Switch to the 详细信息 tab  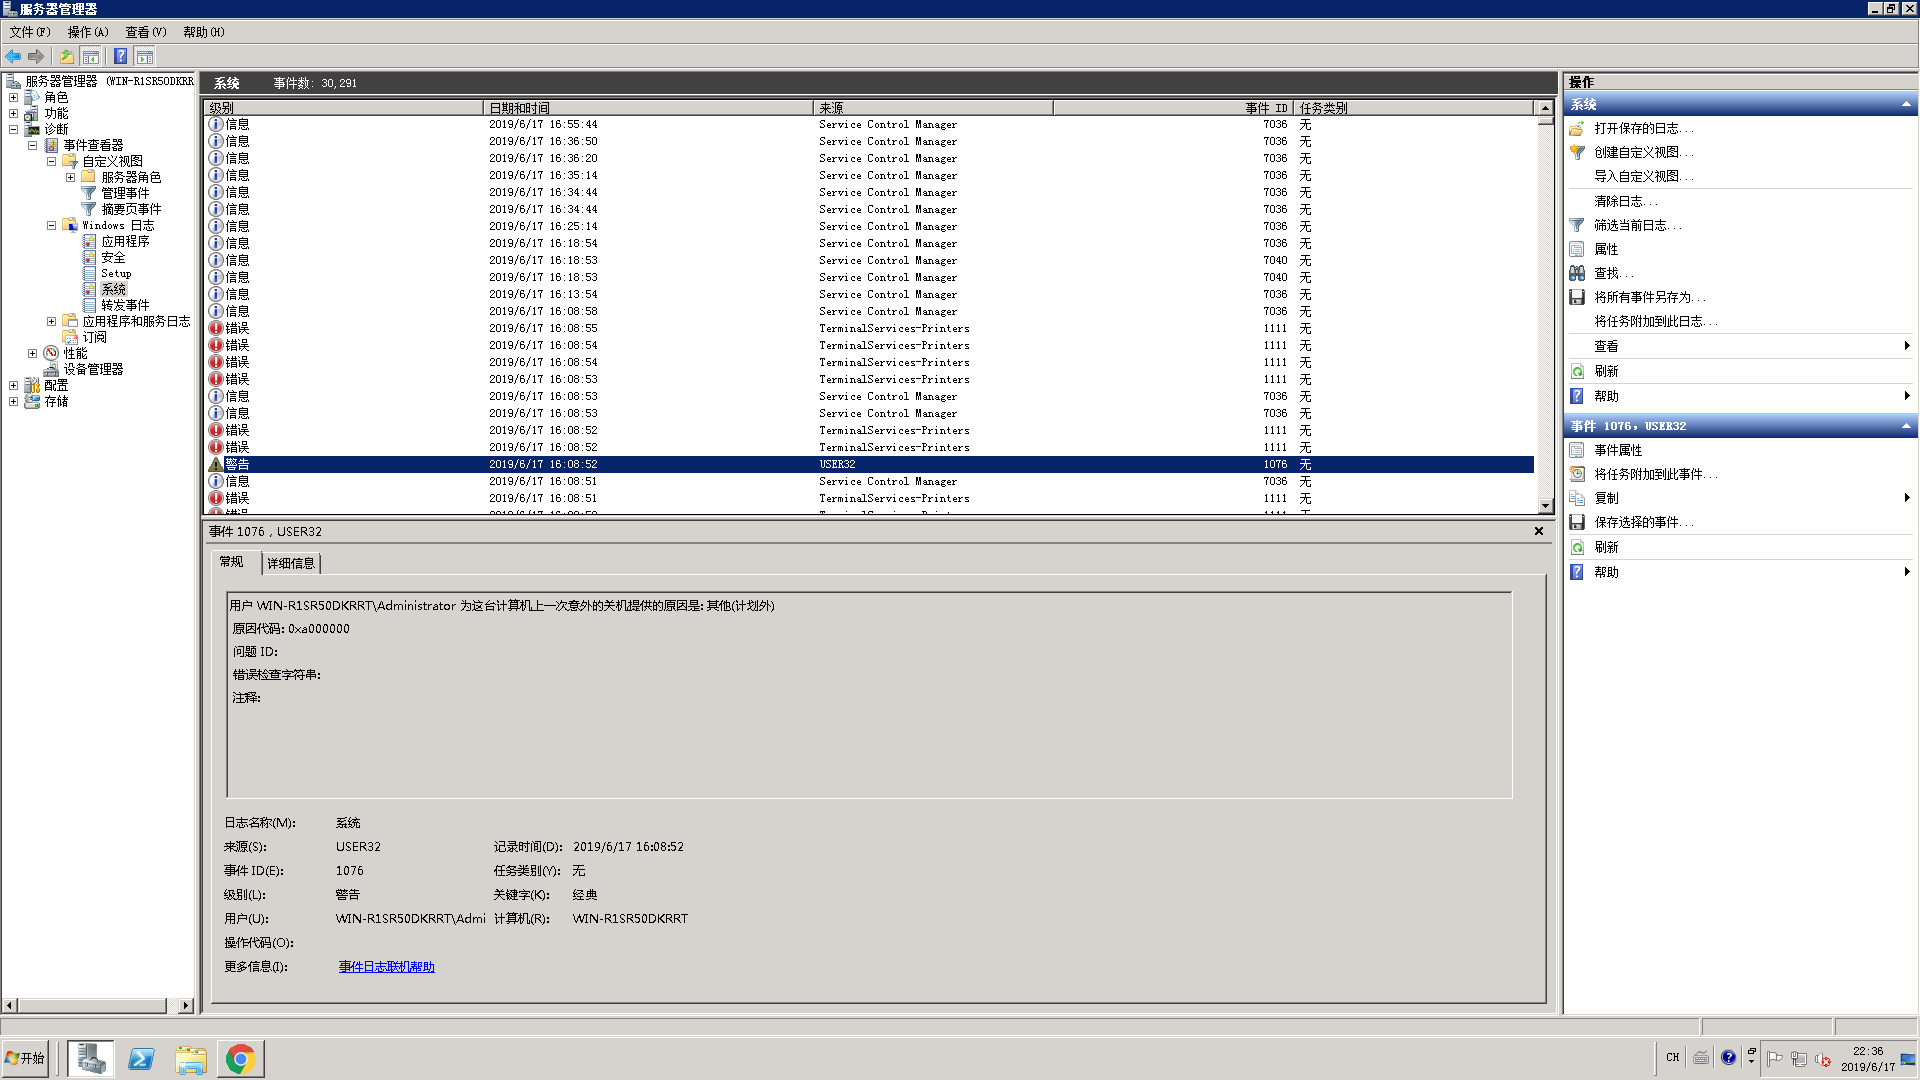[x=291, y=563]
